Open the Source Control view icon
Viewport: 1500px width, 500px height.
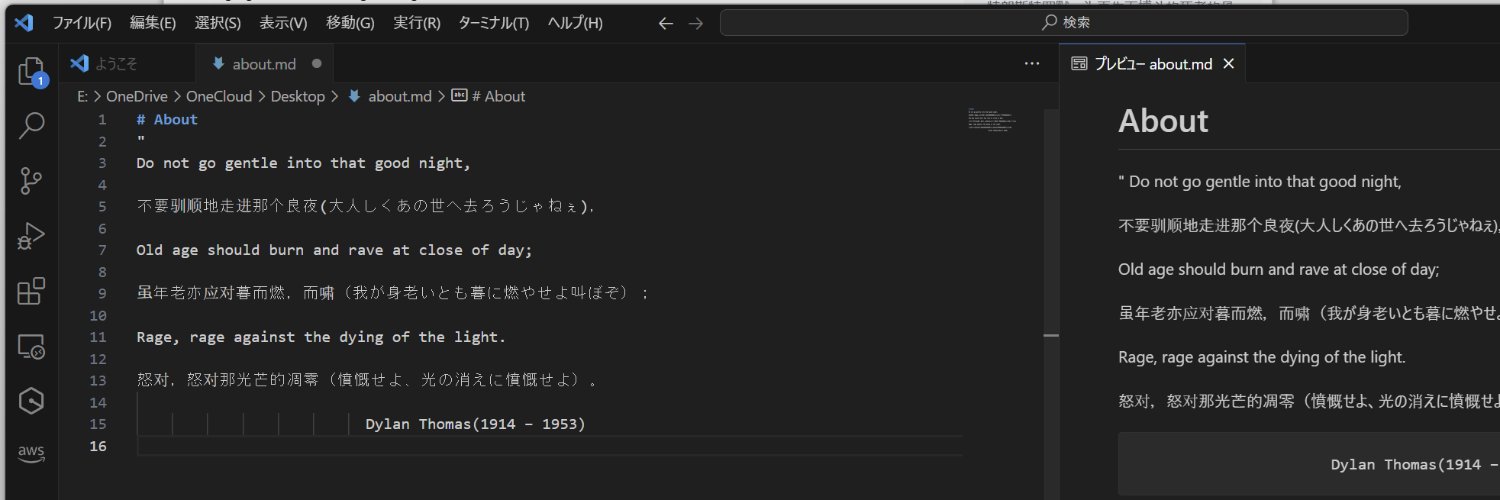32,181
